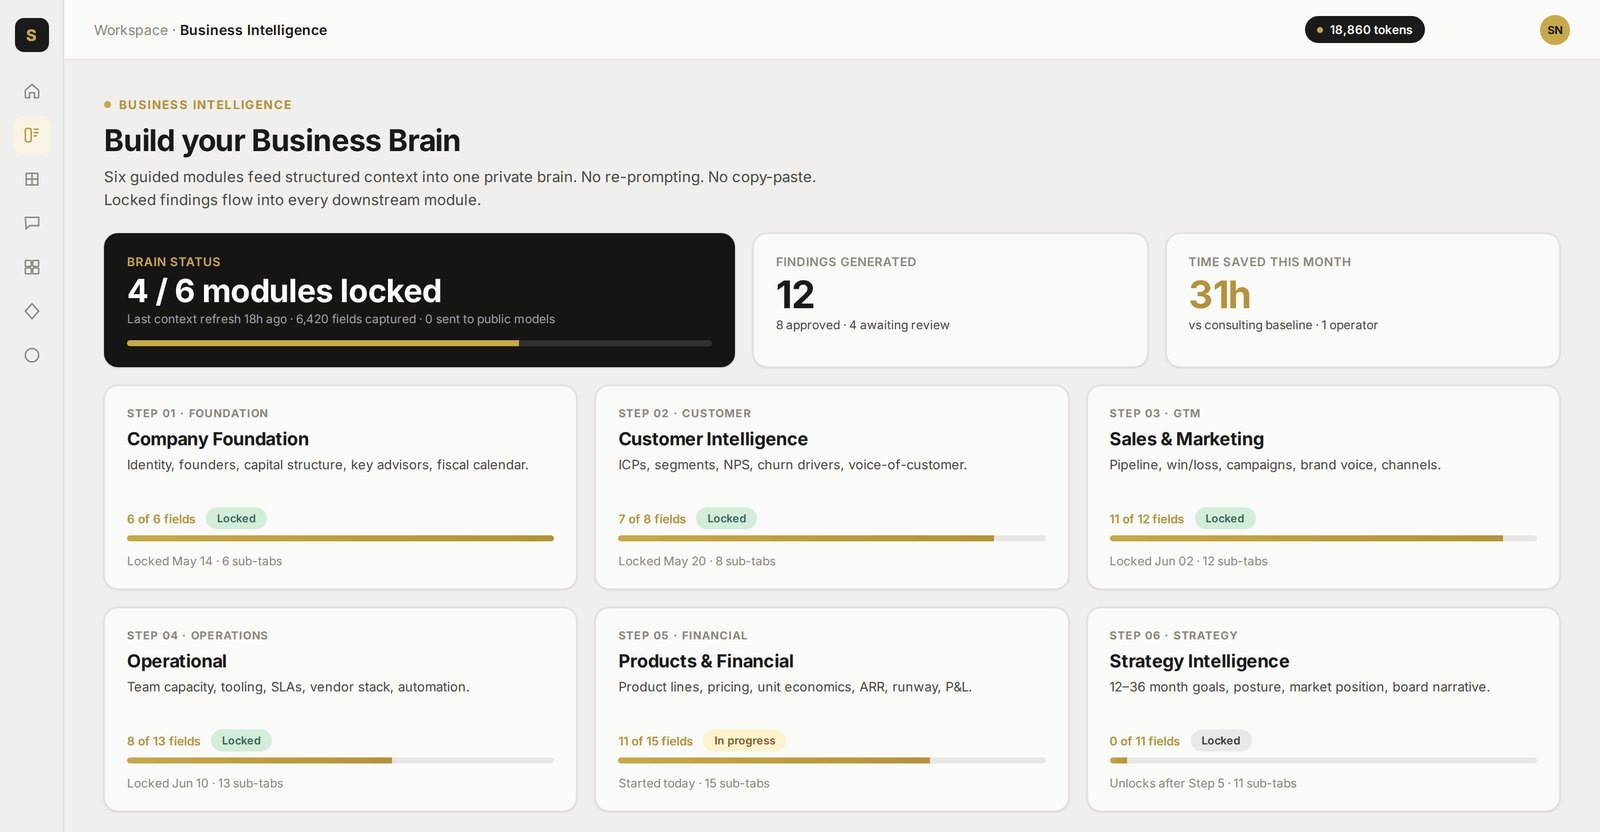Click Company Foundation progress bar
The height and width of the screenshot is (832, 1600).
pyautogui.click(x=340, y=538)
